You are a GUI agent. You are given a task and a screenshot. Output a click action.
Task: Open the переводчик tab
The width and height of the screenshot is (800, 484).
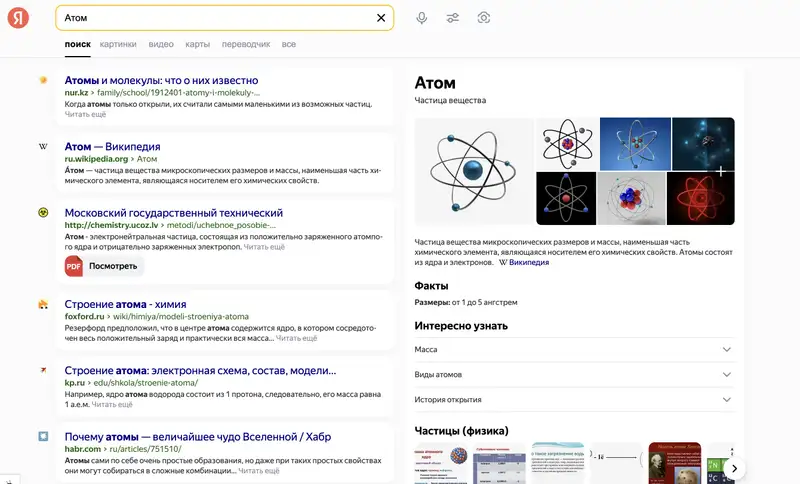point(246,45)
